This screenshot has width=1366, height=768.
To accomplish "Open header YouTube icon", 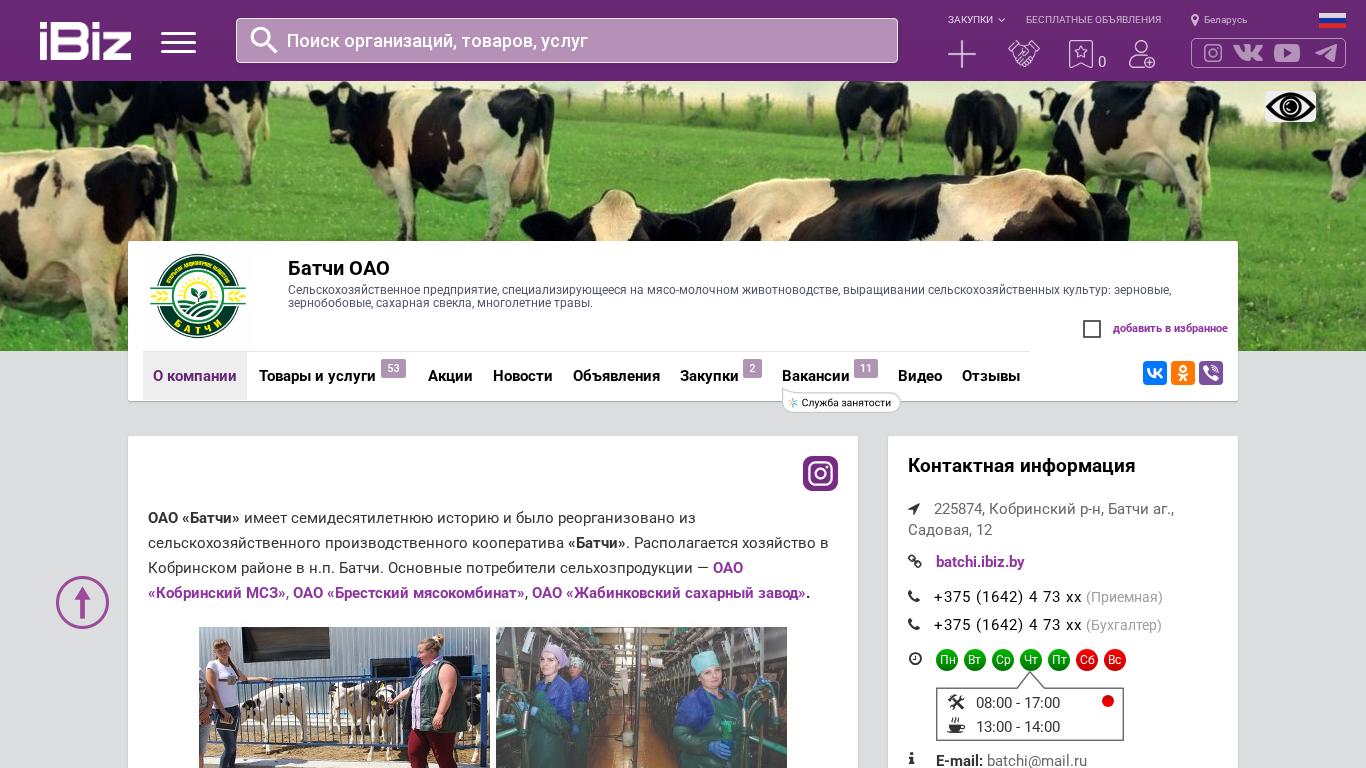I will click(x=1287, y=53).
